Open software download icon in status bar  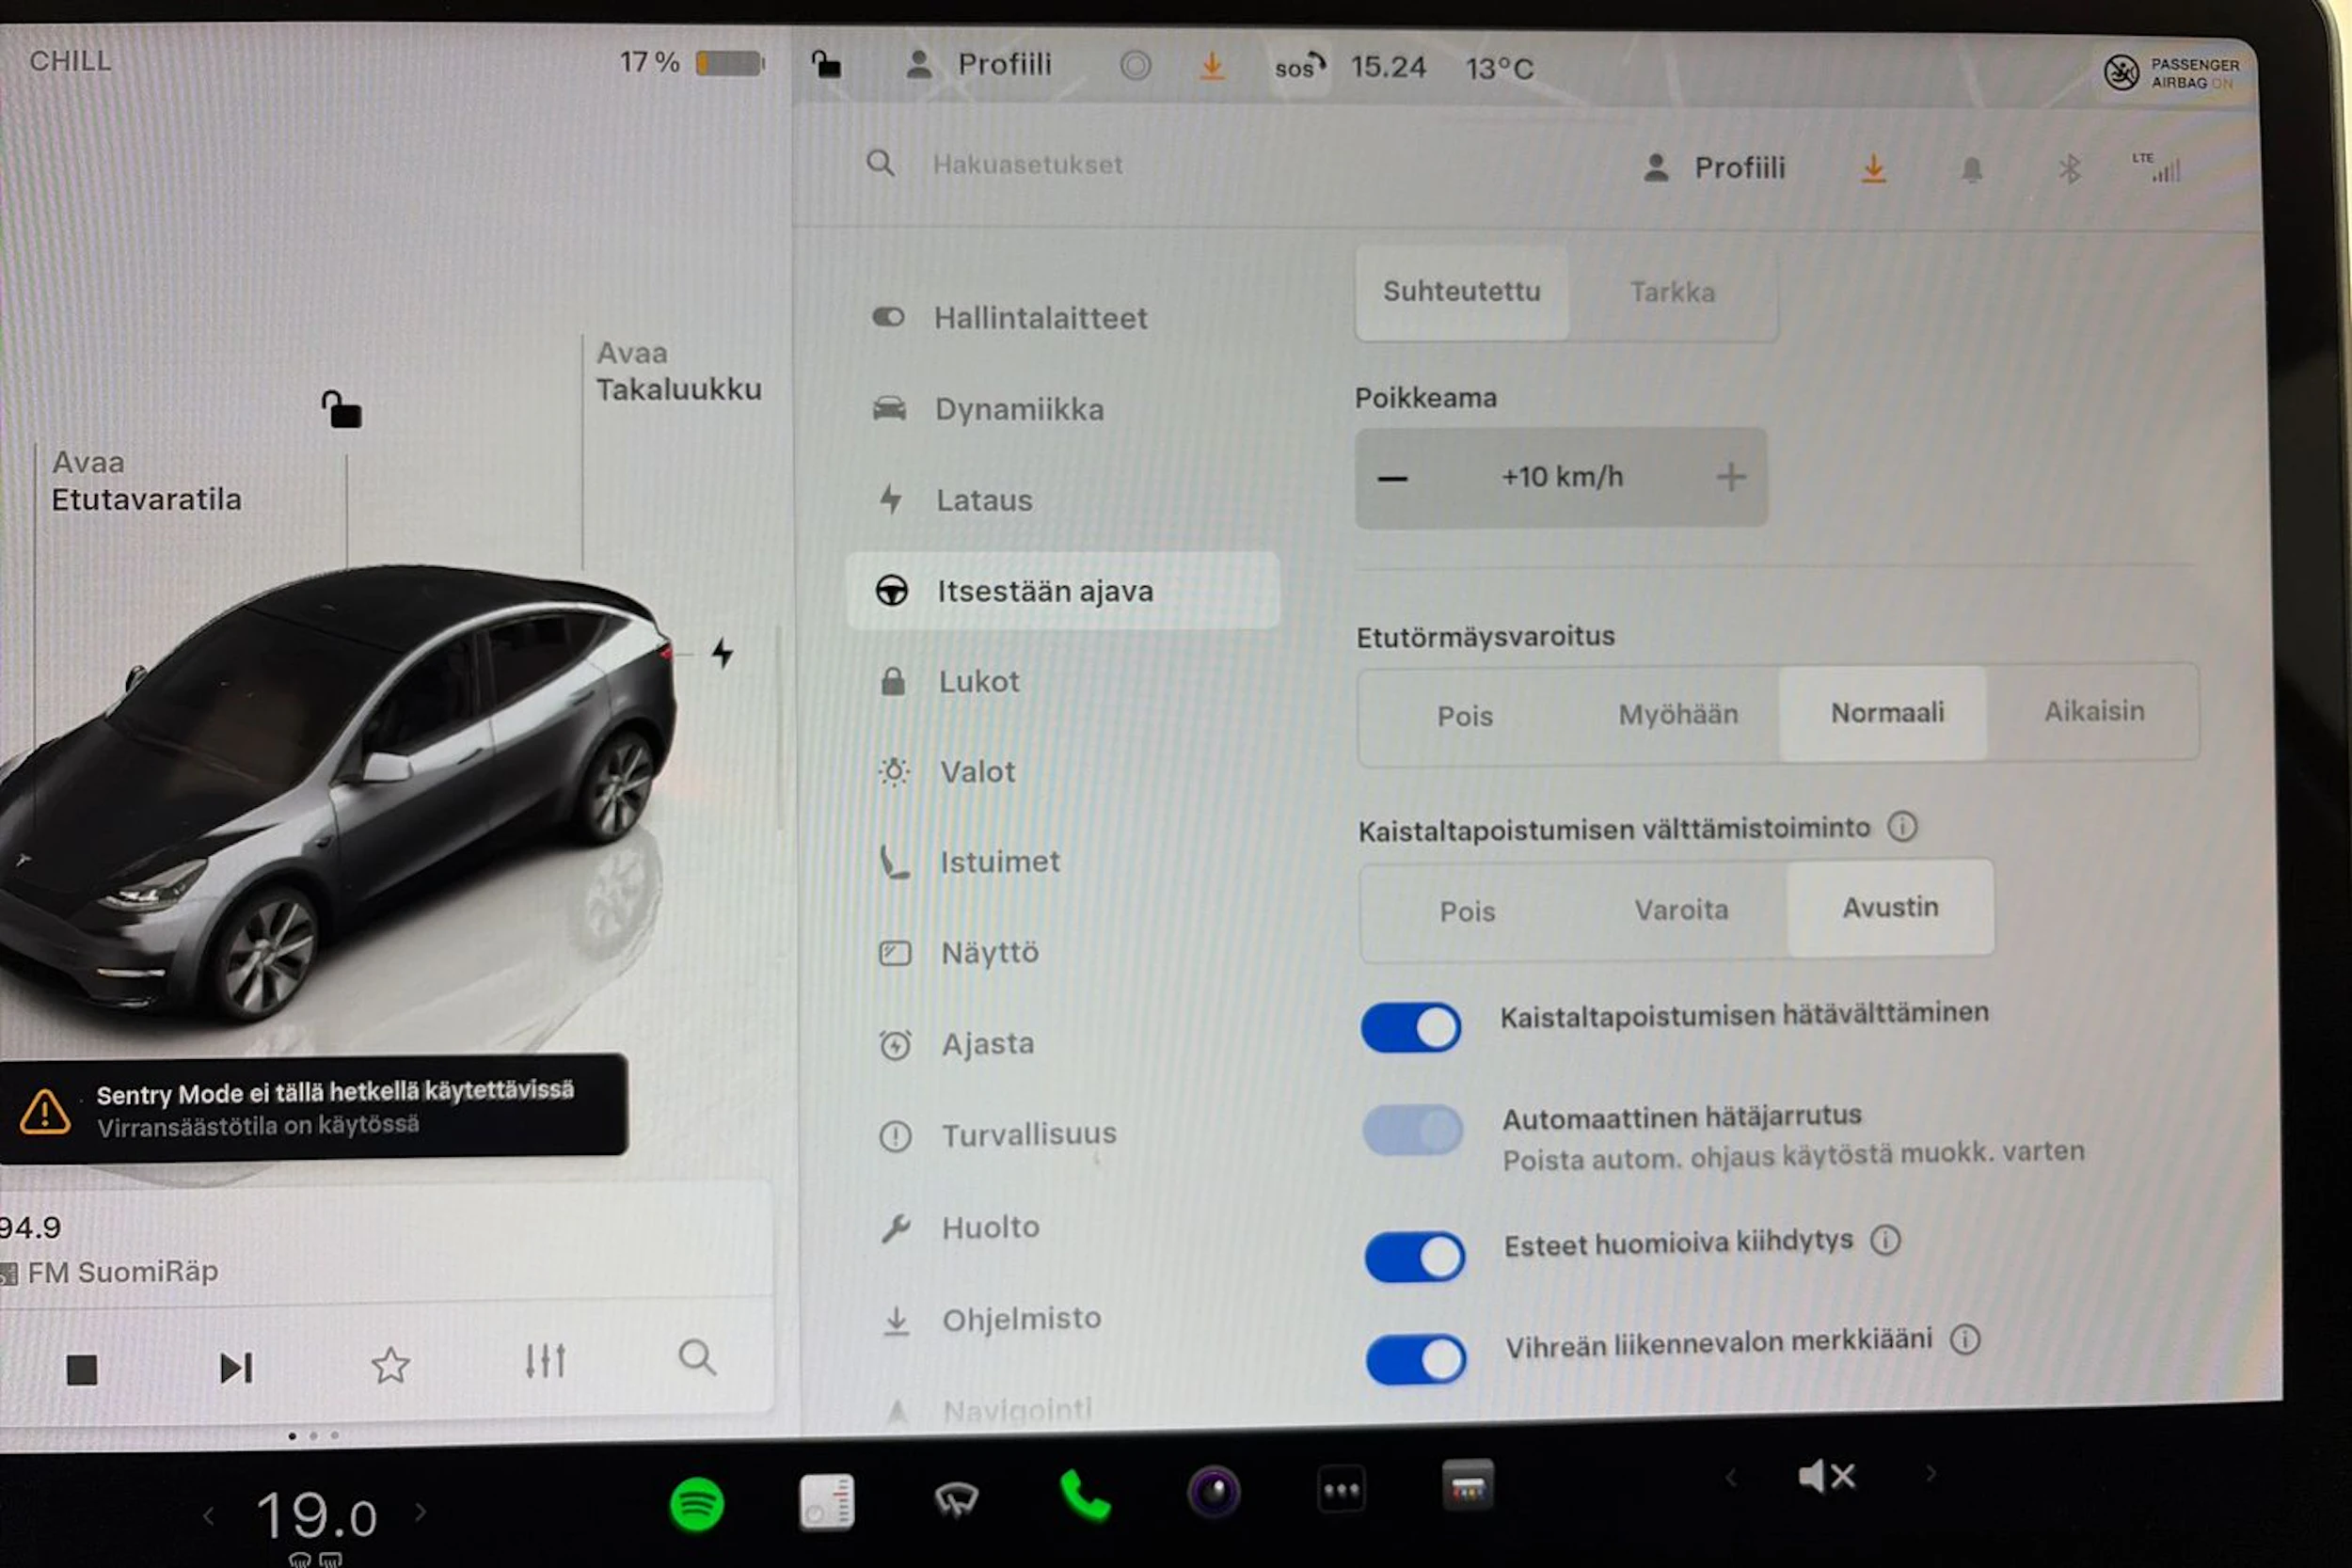pyautogui.click(x=1212, y=66)
